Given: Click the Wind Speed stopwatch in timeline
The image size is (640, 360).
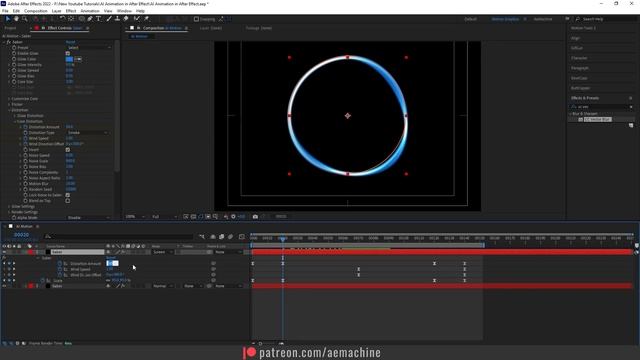Looking at the screenshot, I should pos(60,269).
